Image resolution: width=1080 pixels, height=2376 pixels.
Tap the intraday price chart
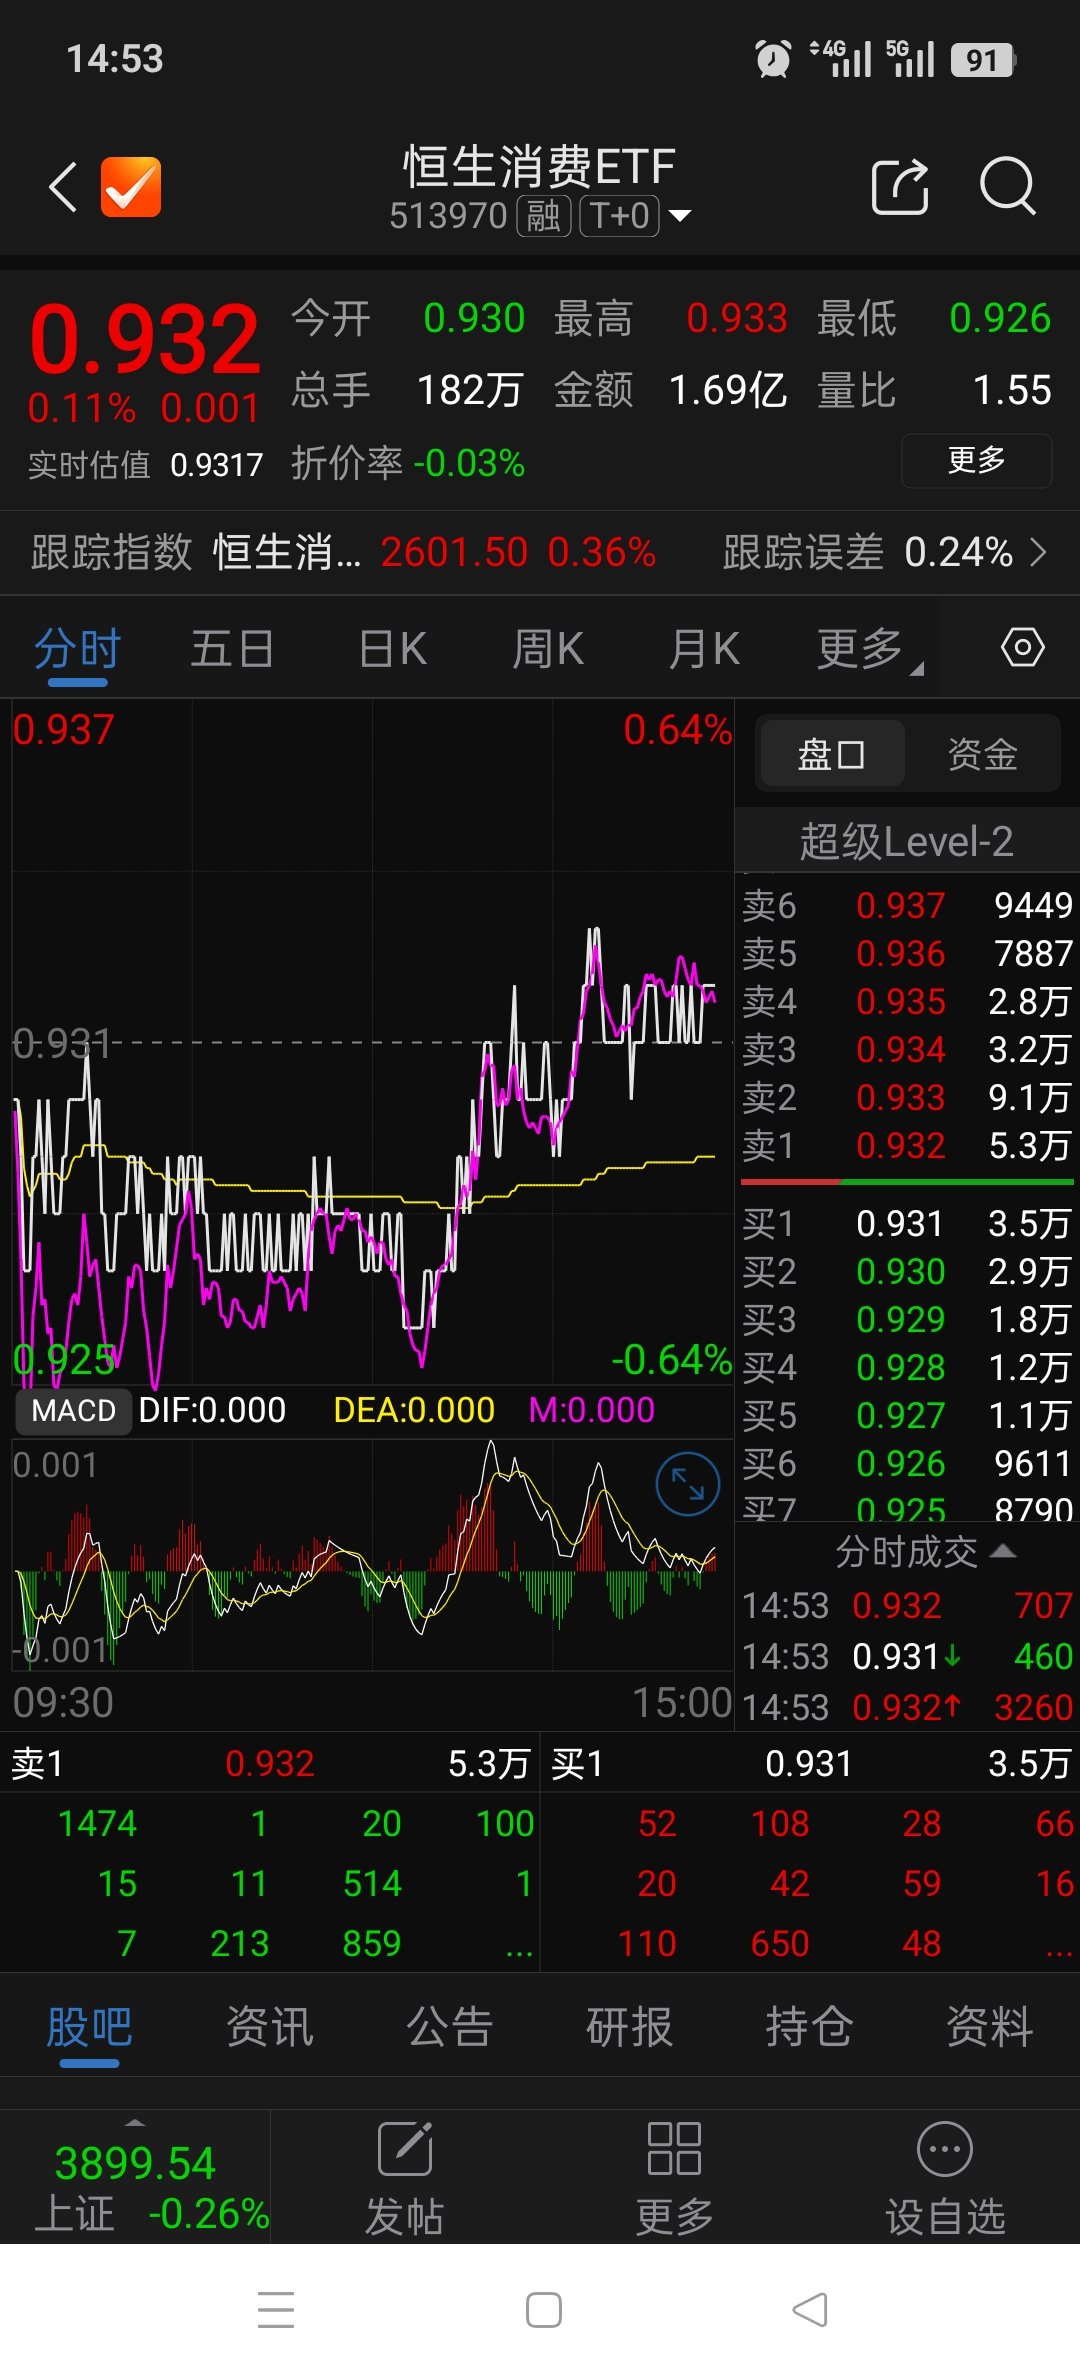(372, 1042)
